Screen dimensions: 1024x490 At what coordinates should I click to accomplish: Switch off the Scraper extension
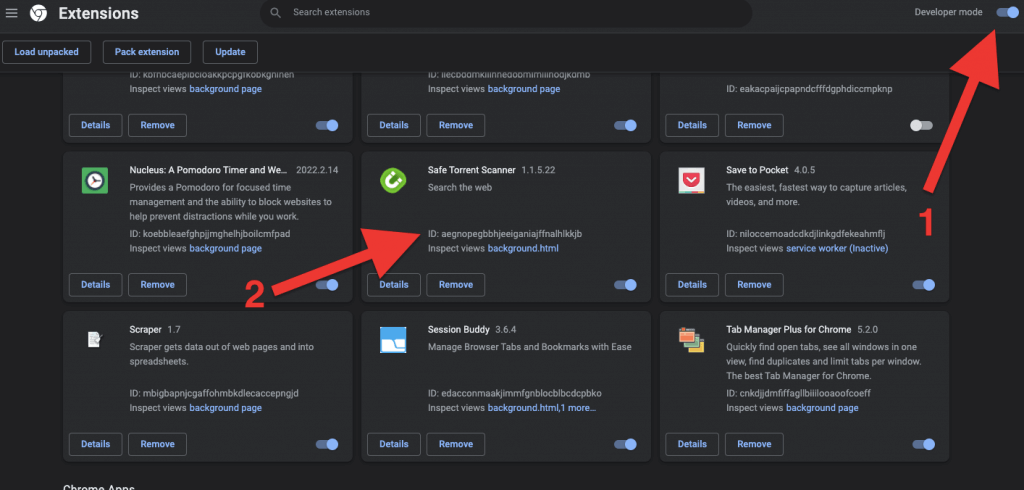click(327, 444)
